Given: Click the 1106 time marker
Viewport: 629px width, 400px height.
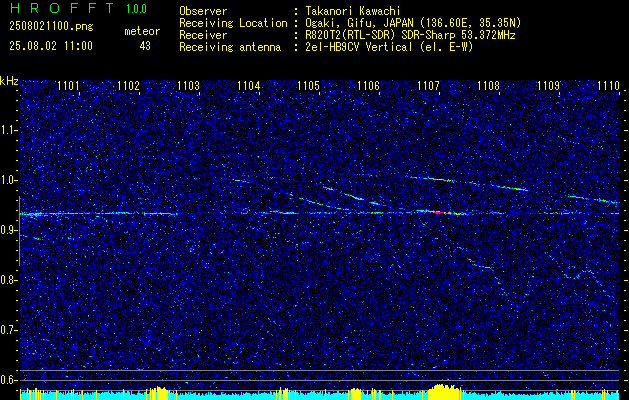Looking at the screenshot, I should (x=369, y=86).
